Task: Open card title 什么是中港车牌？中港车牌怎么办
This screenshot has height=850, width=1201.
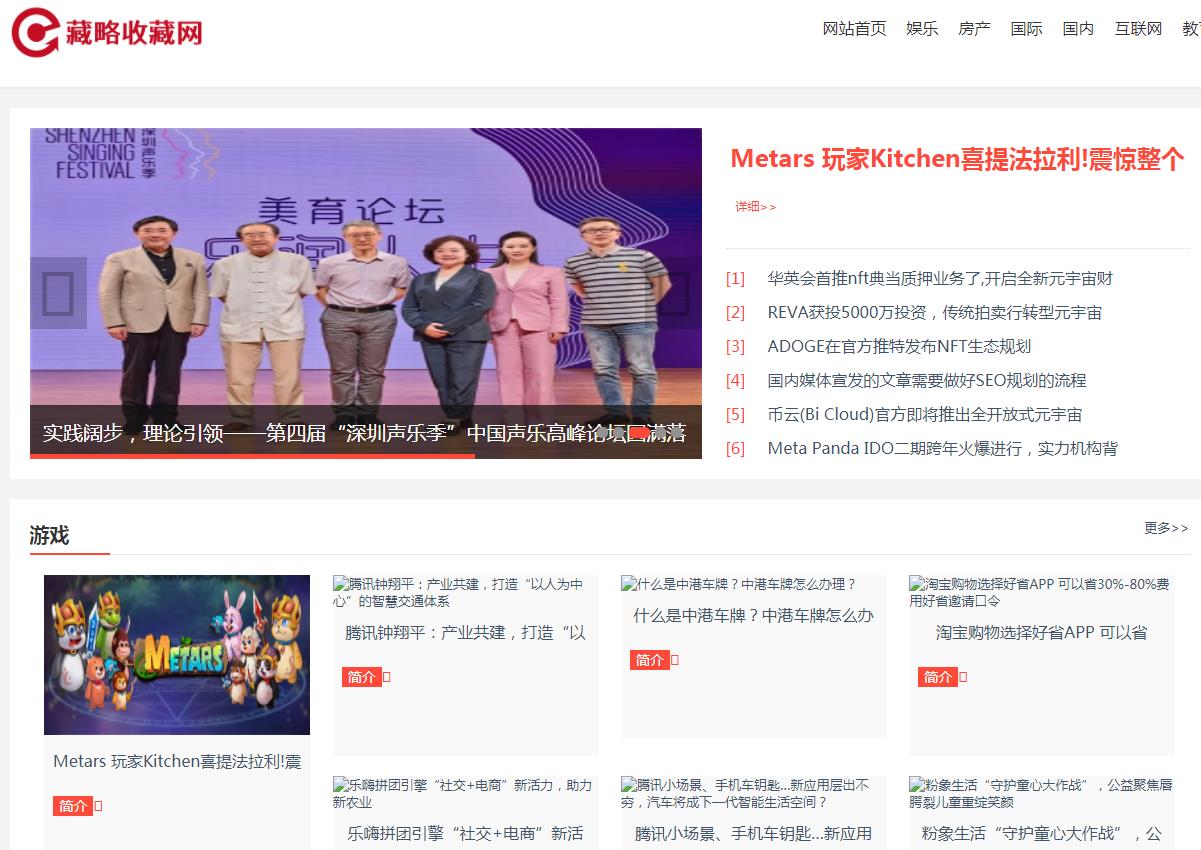Action: [753, 616]
